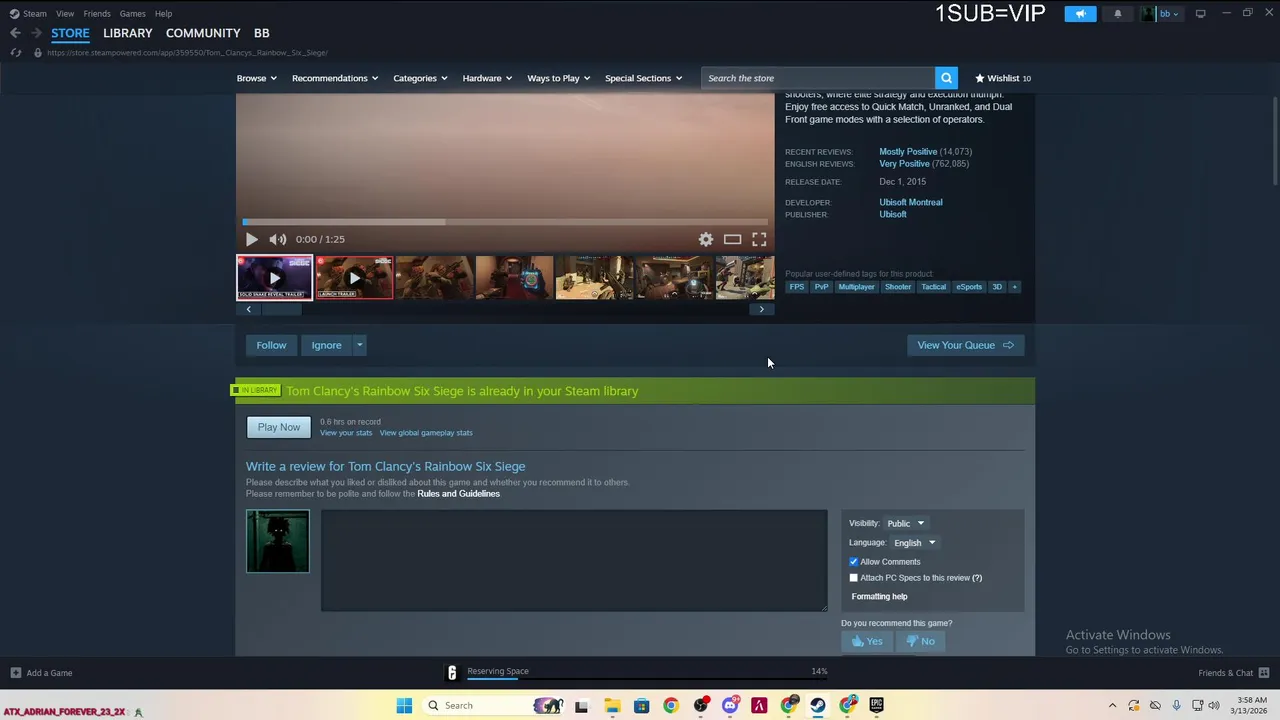Expand the Ways to Play menu
Viewport: 1280px width, 720px height.
pos(559,78)
